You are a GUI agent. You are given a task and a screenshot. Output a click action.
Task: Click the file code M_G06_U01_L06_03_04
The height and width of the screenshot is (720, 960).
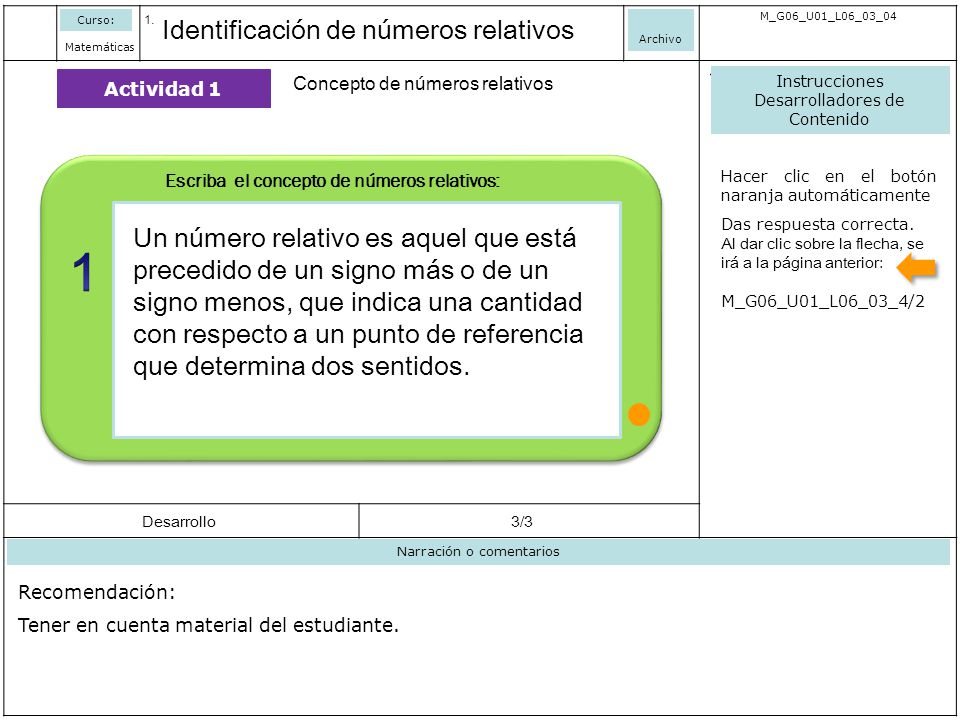click(x=828, y=16)
